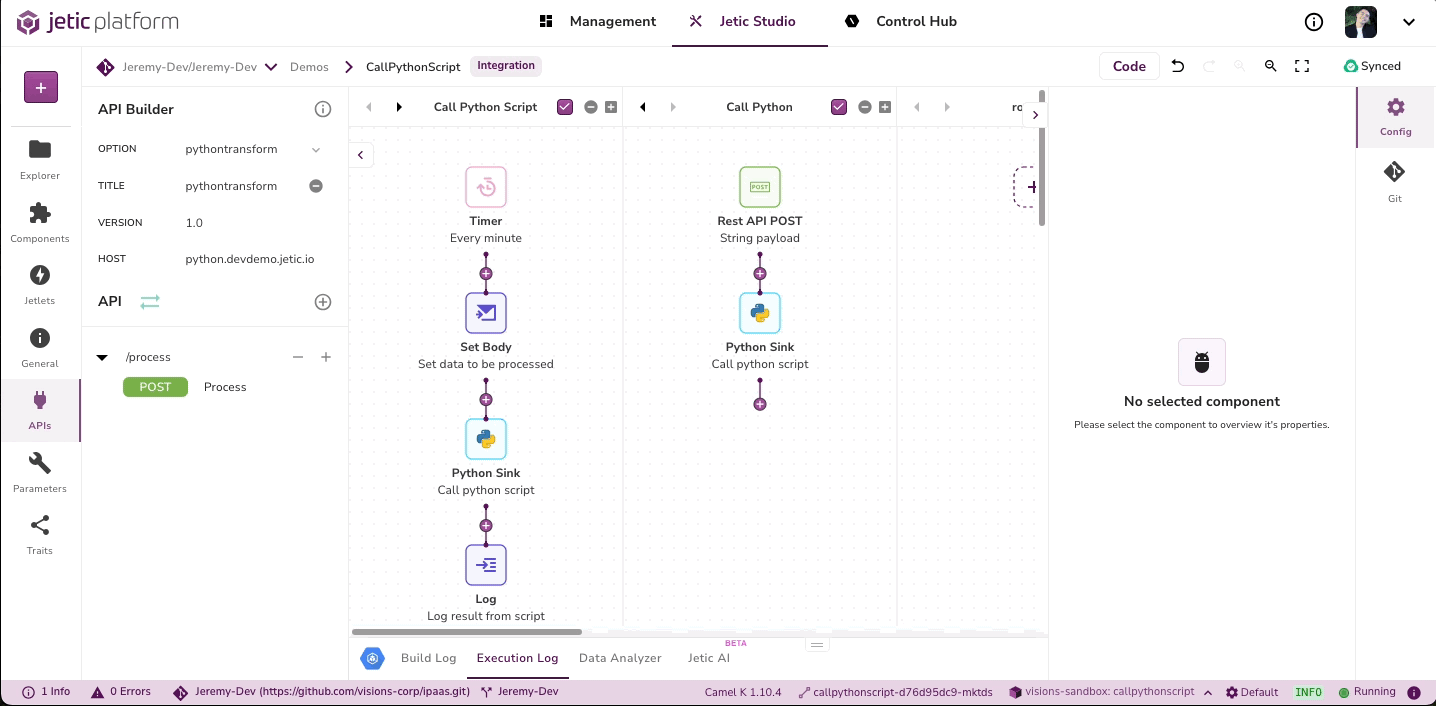Click the horizontal canvas scrollbar

click(x=467, y=632)
